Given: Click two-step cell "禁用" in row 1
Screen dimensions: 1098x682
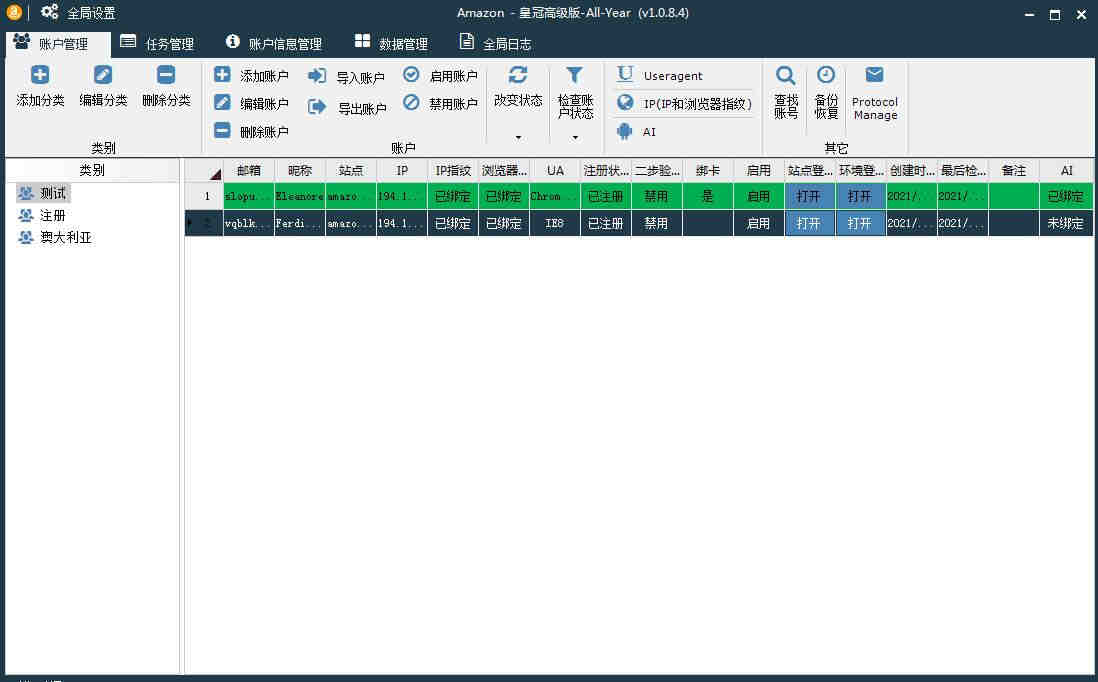Looking at the screenshot, I should 657,196.
